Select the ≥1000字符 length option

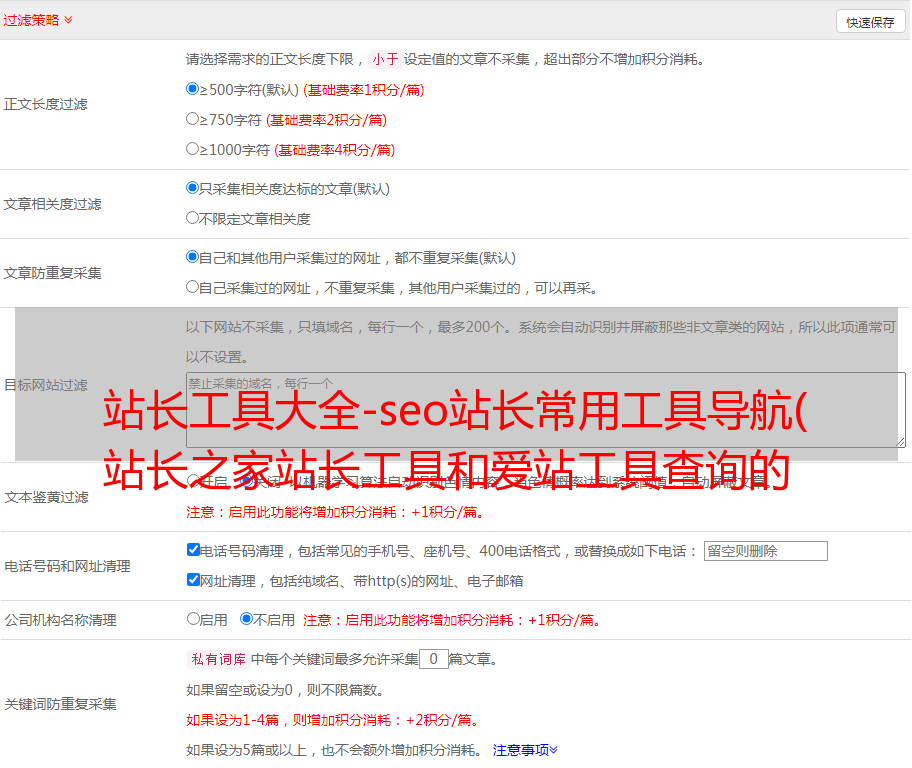[x=192, y=148]
